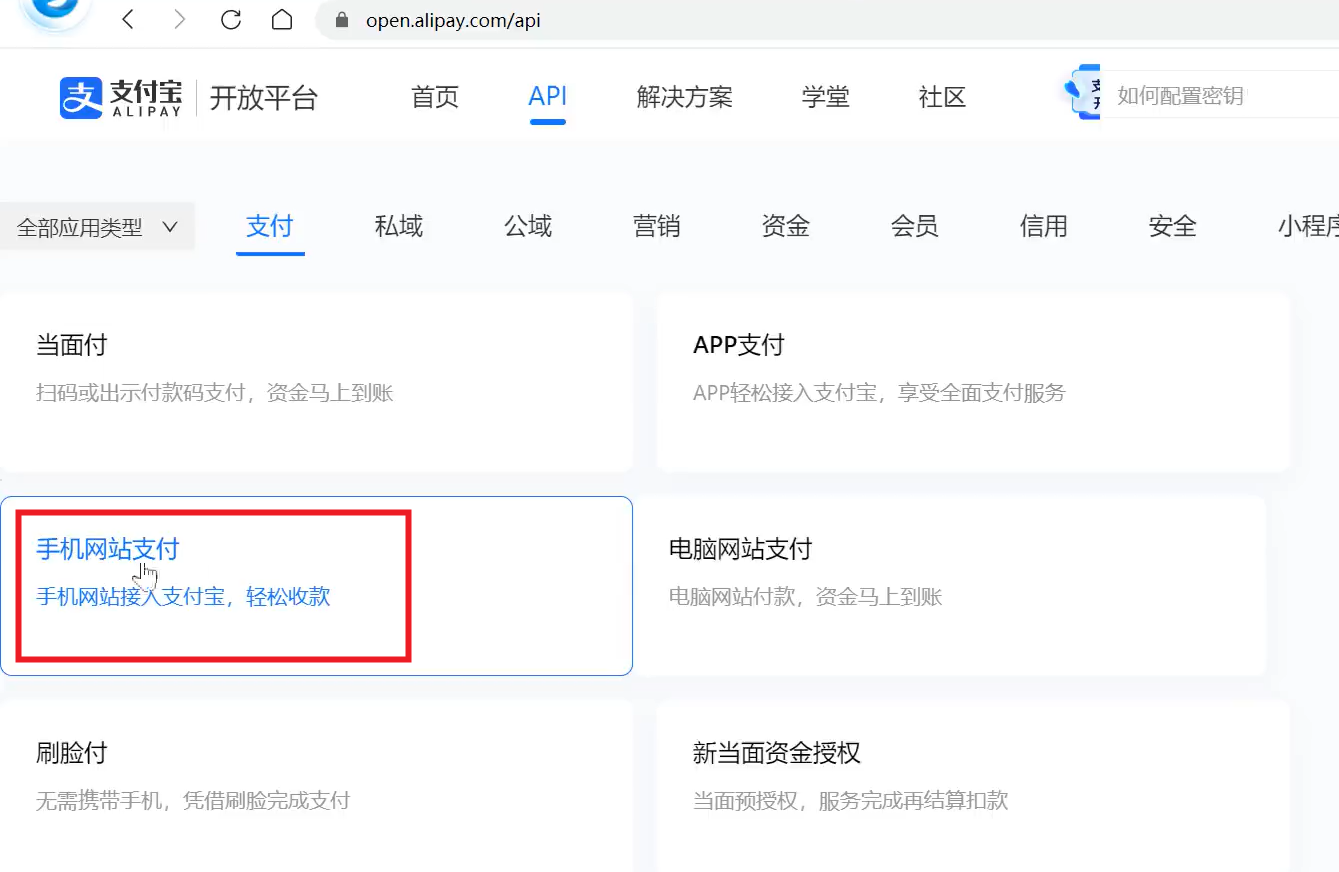Click the Alipay logo

point(121,97)
